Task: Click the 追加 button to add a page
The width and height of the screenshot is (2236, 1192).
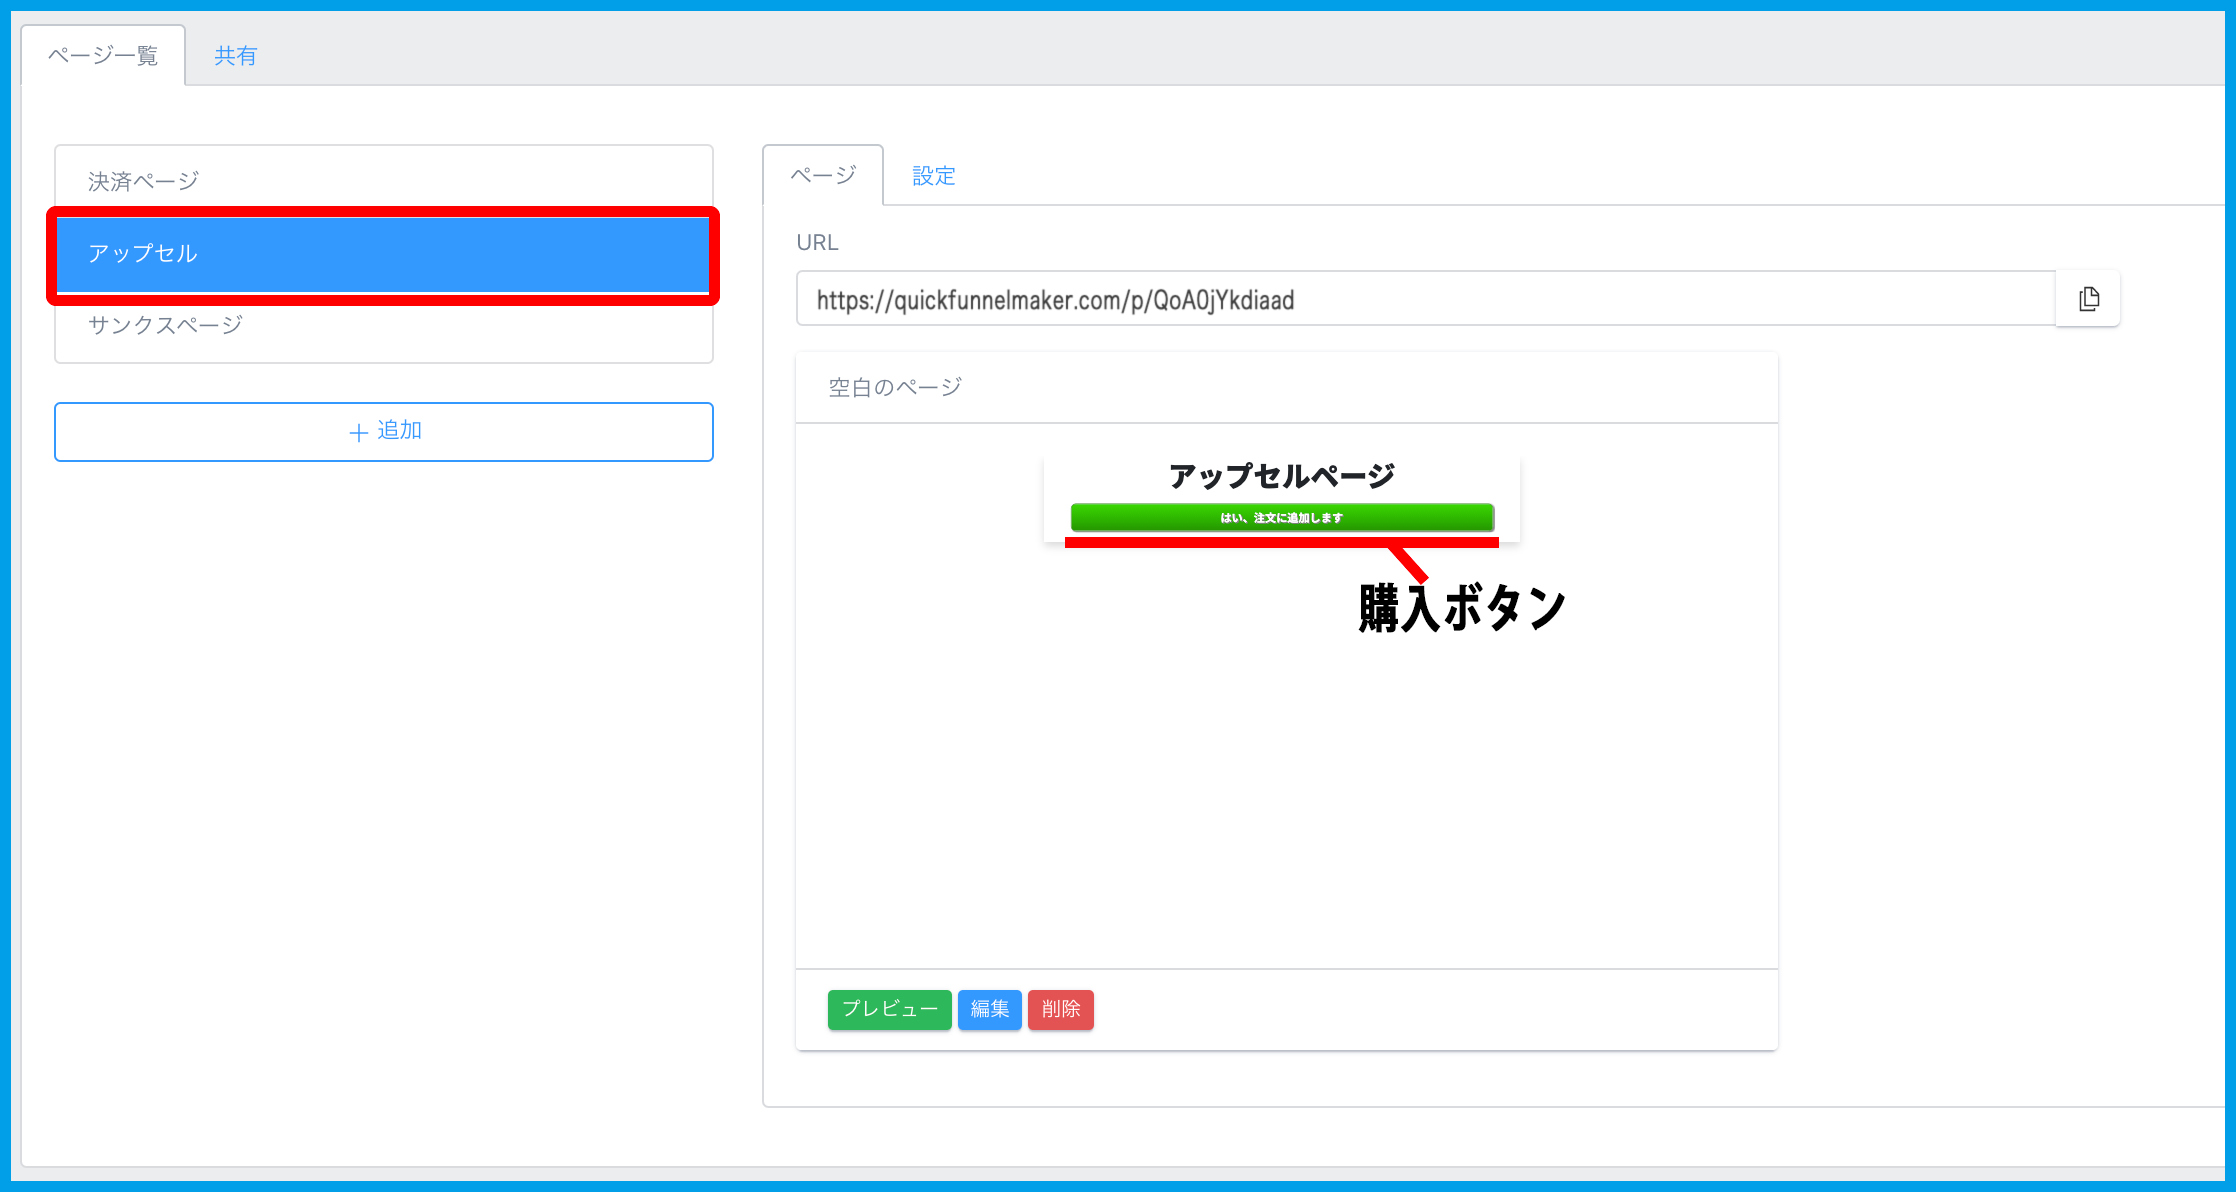Action: (383, 431)
